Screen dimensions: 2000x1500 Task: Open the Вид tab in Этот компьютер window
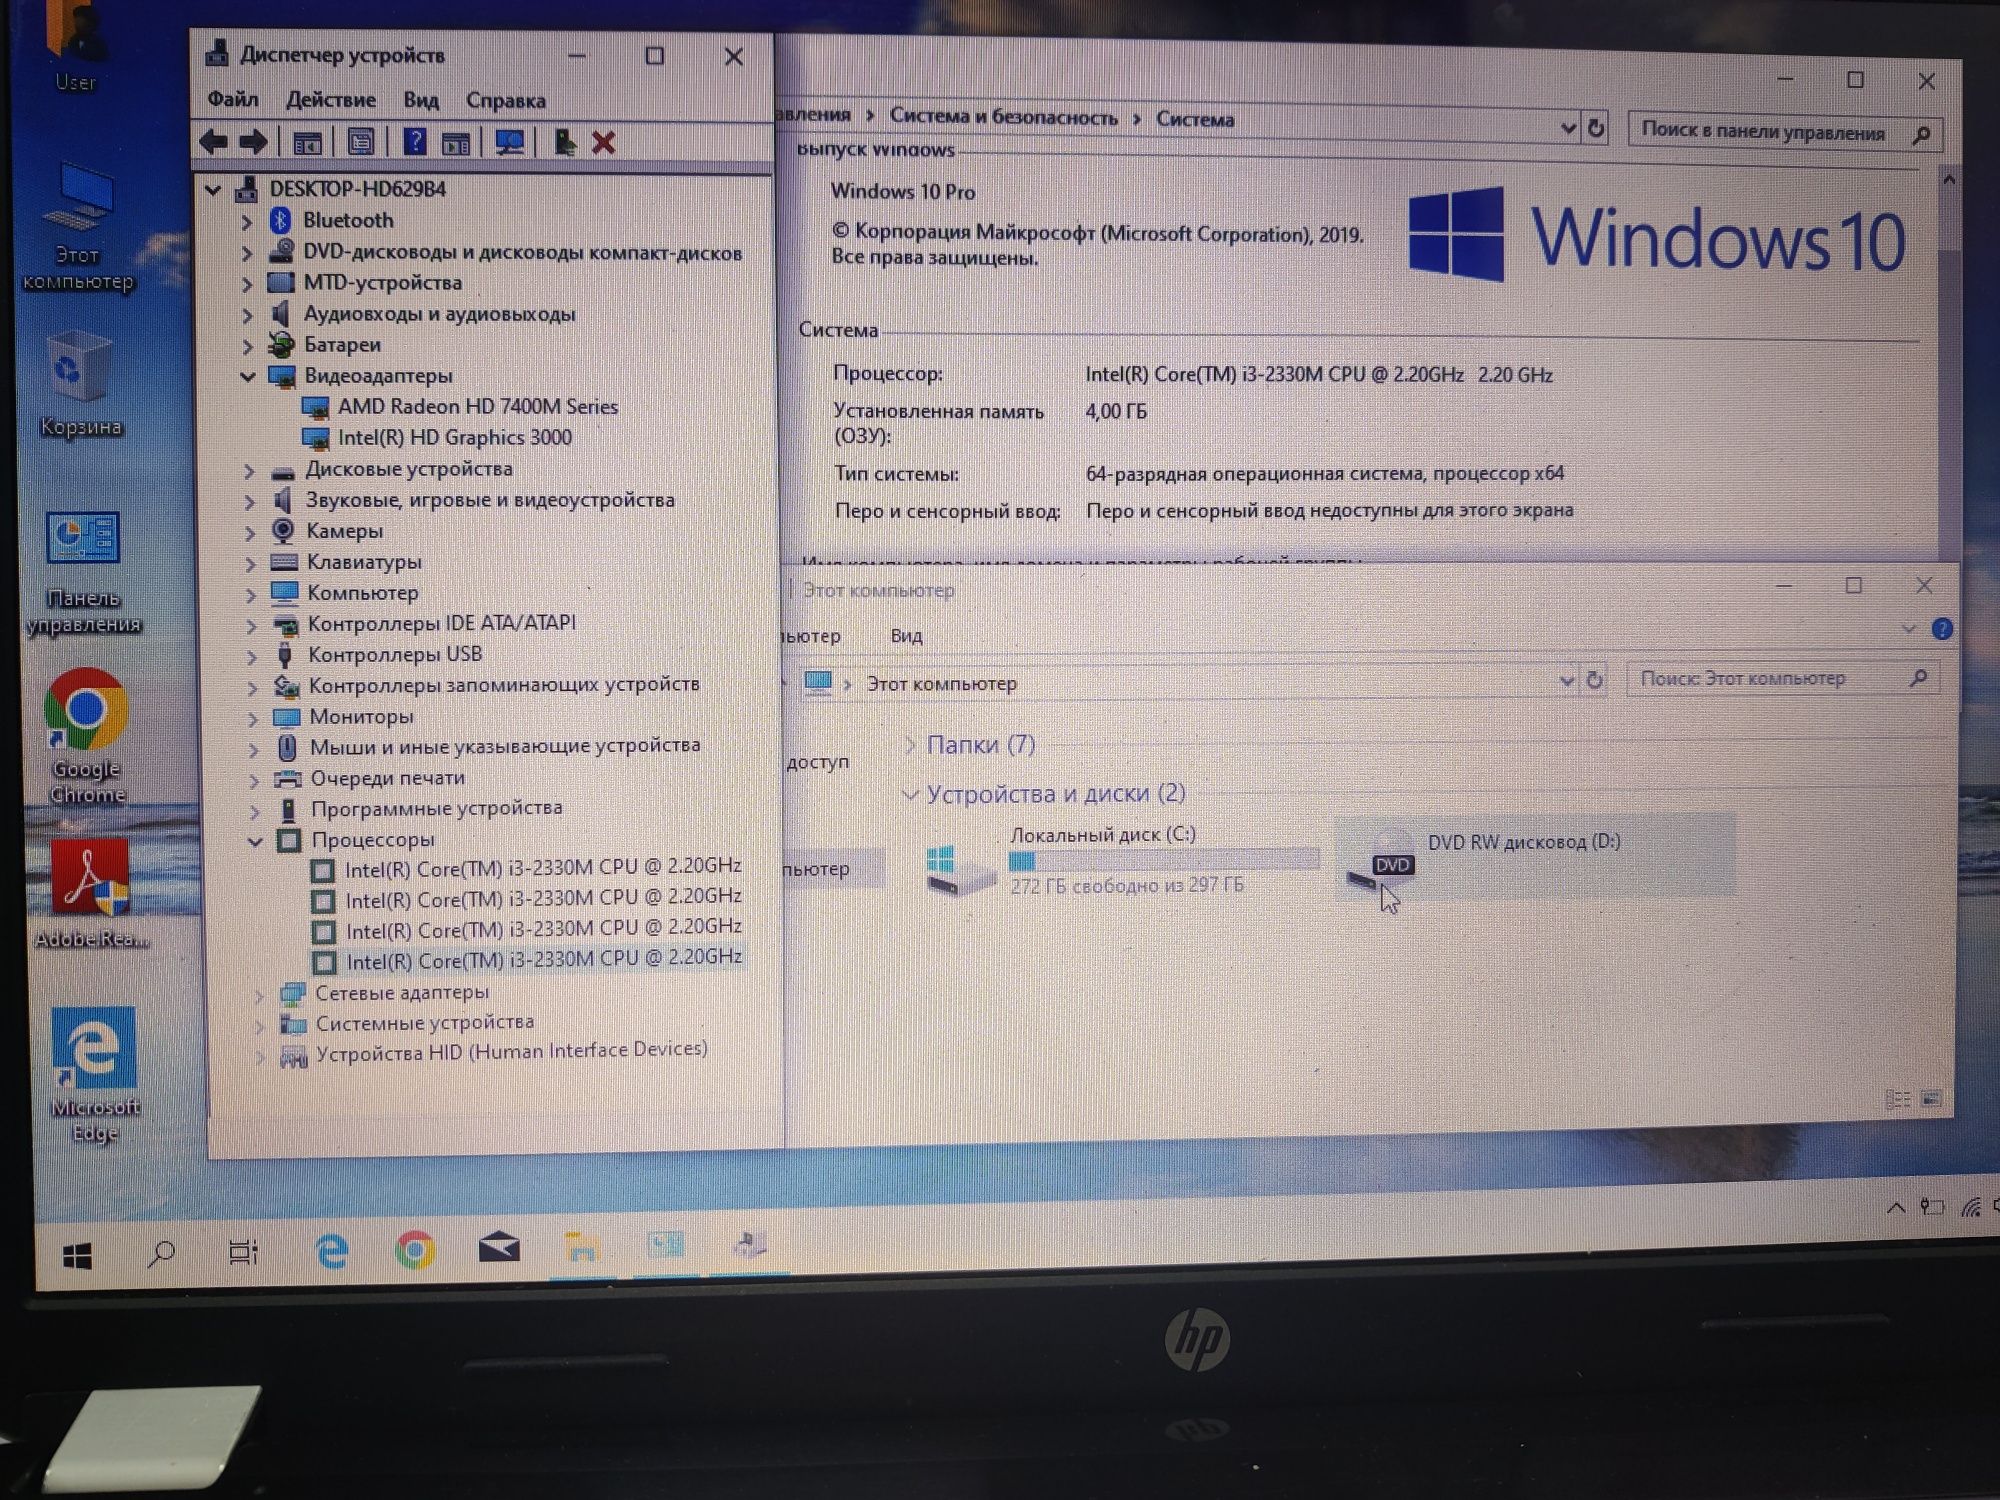point(906,635)
